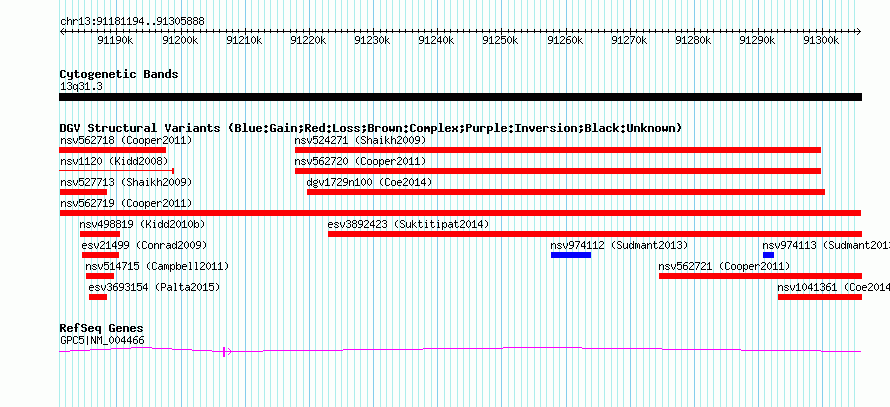
Task: Click the dgv1729n100 red bar
Action: point(566,192)
